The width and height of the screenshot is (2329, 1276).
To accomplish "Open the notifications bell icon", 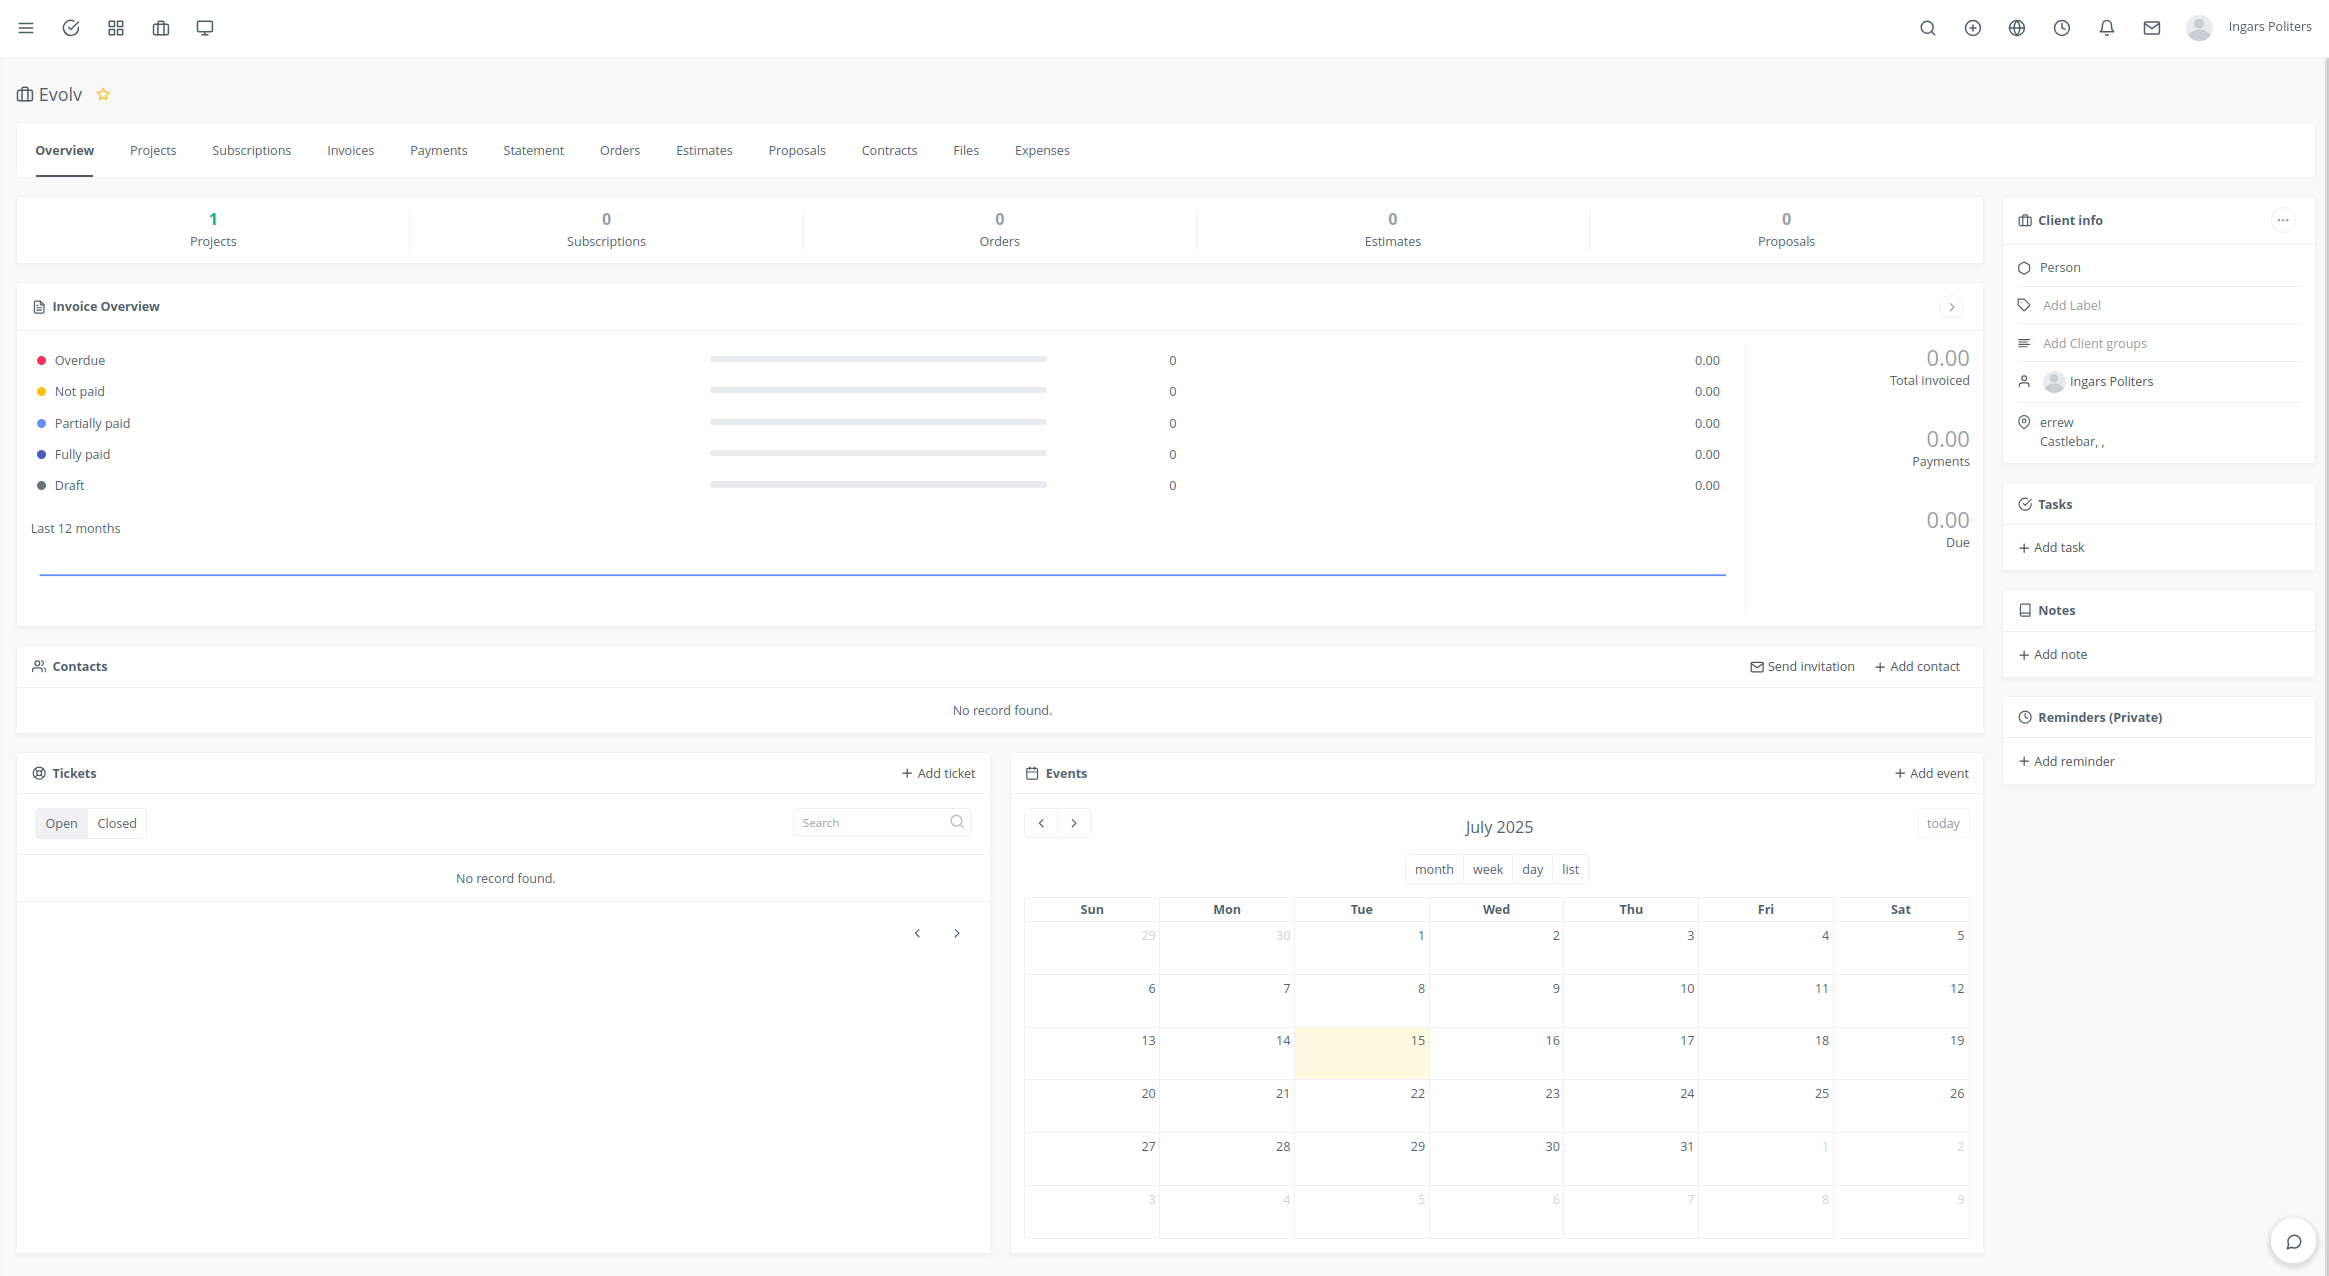I will pyautogui.click(x=2106, y=28).
